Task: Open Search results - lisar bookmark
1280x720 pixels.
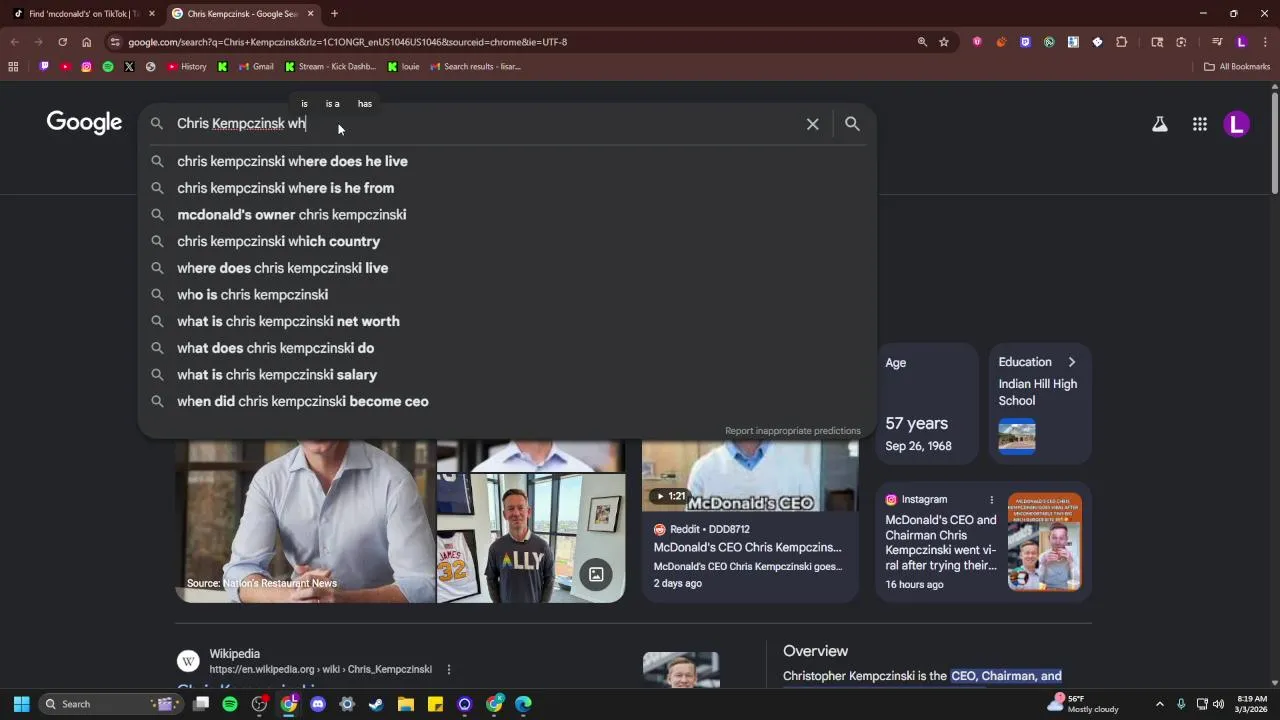Action: 475,67
